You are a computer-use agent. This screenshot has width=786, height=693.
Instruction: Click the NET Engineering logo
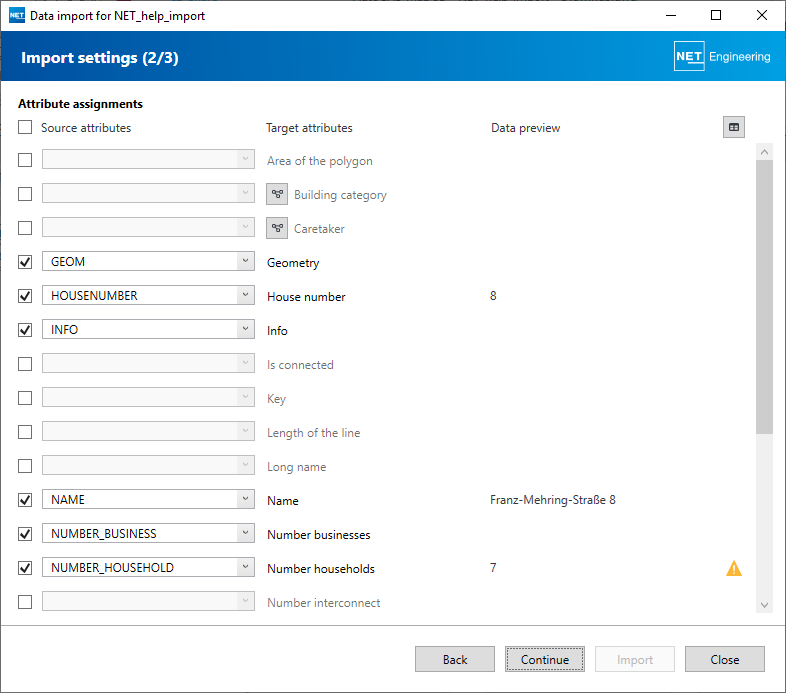(x=722, y=56)
